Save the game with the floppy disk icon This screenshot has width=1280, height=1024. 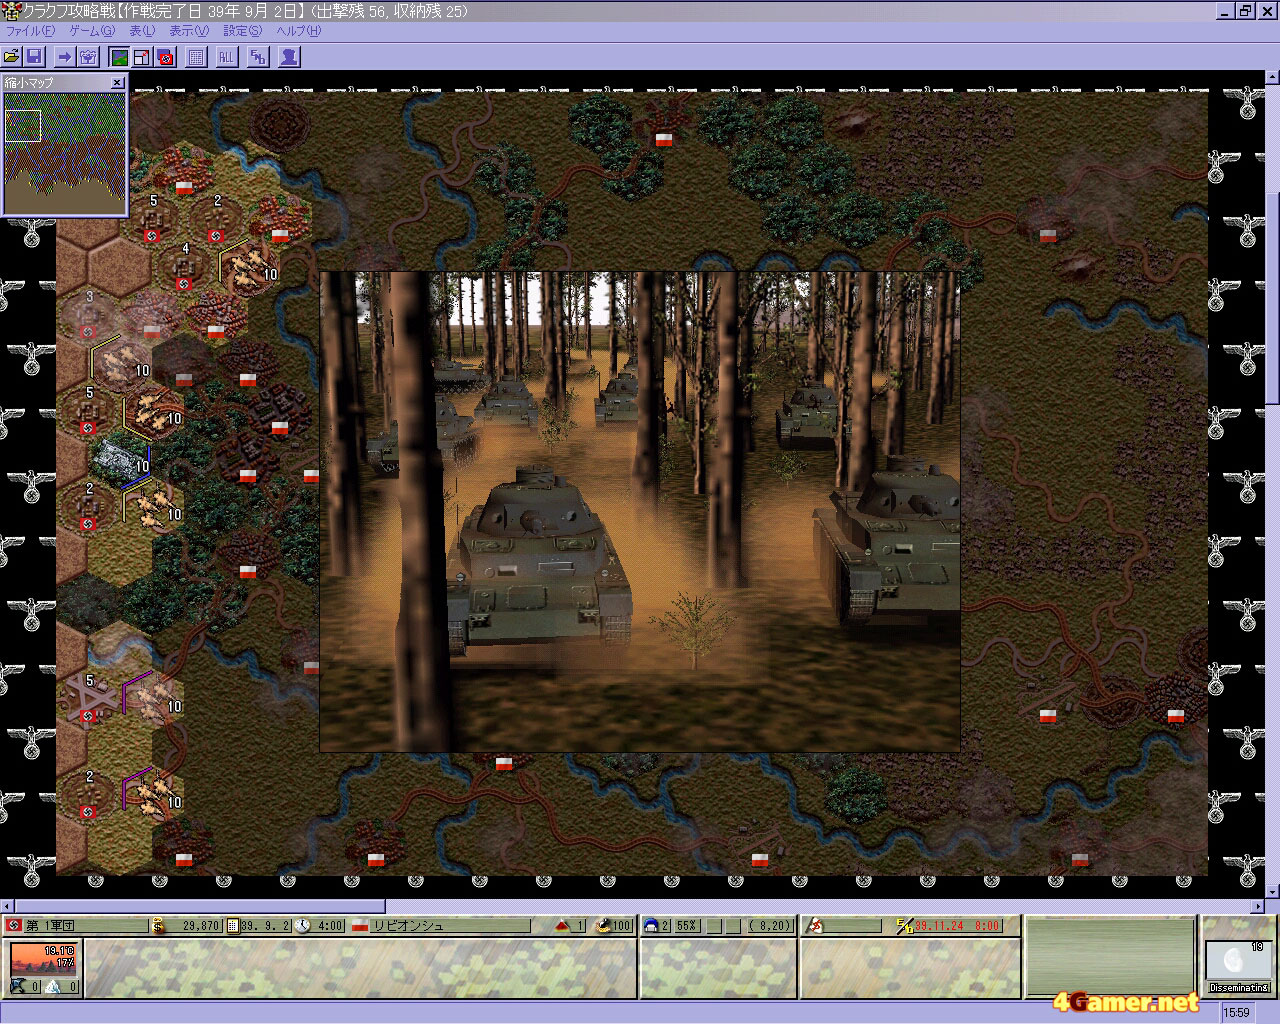[x=34, y=57]
